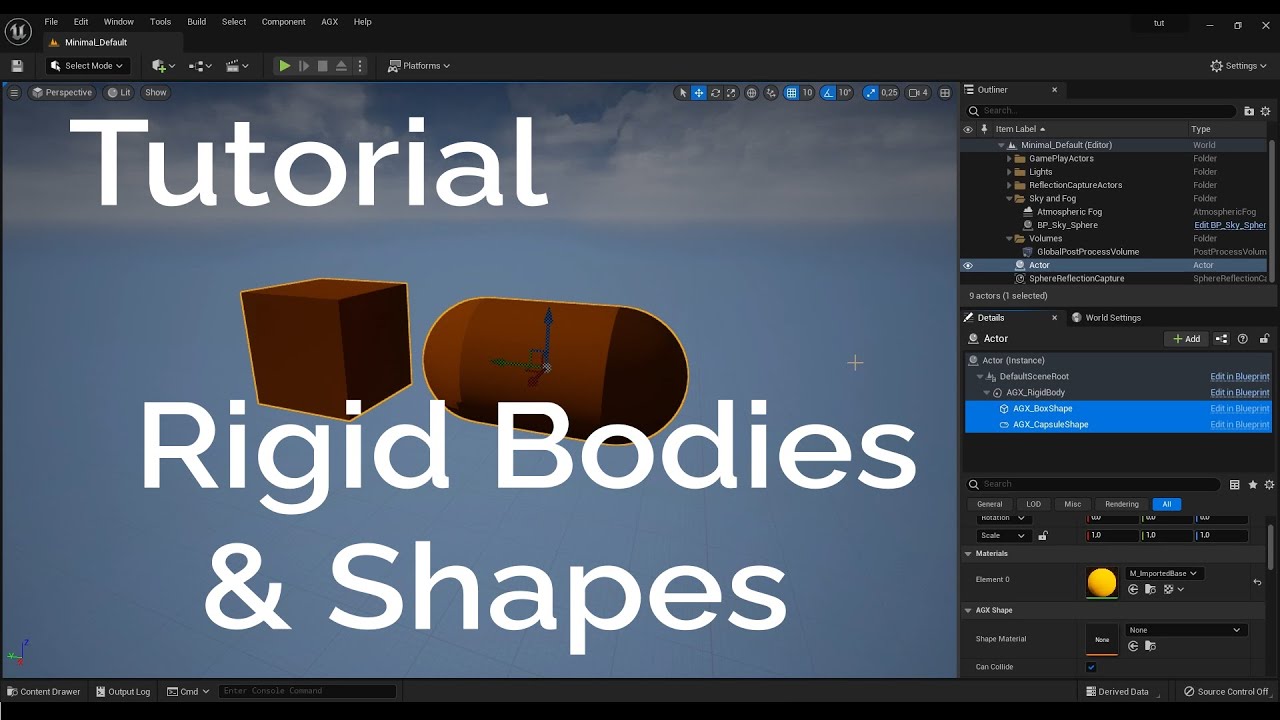Open camera speed setting showing 4
This screenshot has height=720, width=1280.
[918, 93]
